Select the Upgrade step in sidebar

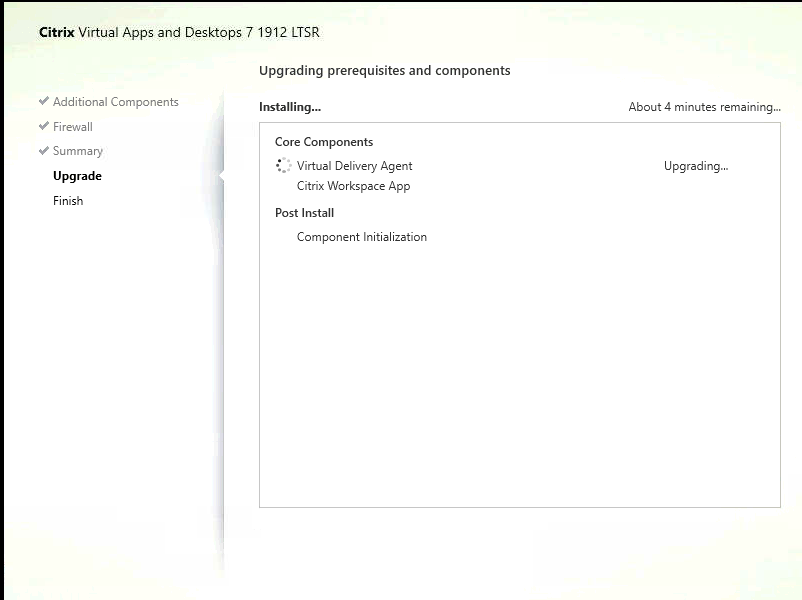77,176
